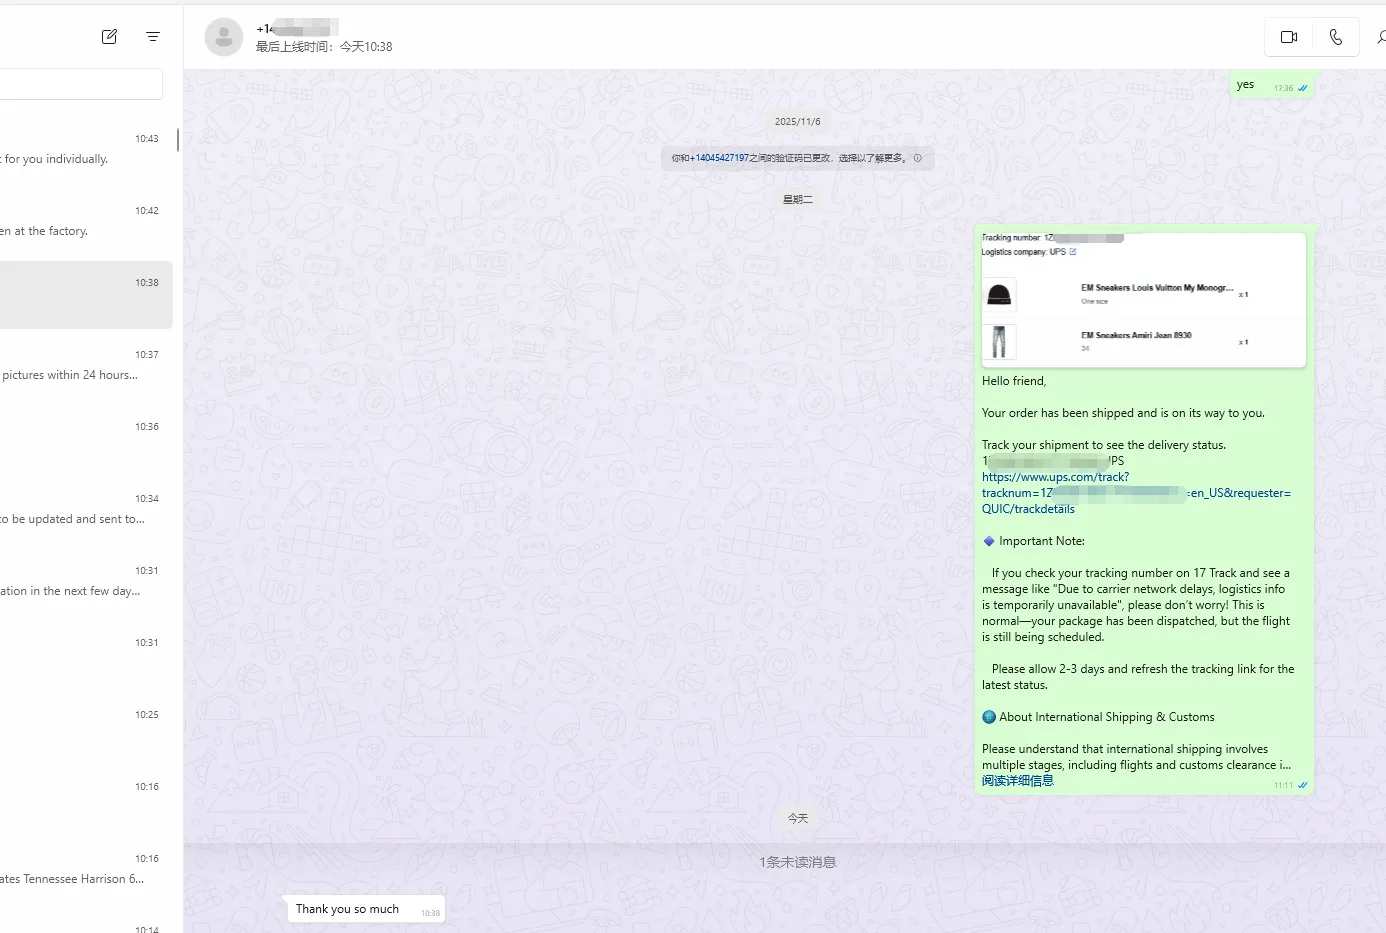Viewport: 1386px width, 933px height.
Task: Select chat mentioning "pictures within 24 hours"
Action: coord(80,366)
